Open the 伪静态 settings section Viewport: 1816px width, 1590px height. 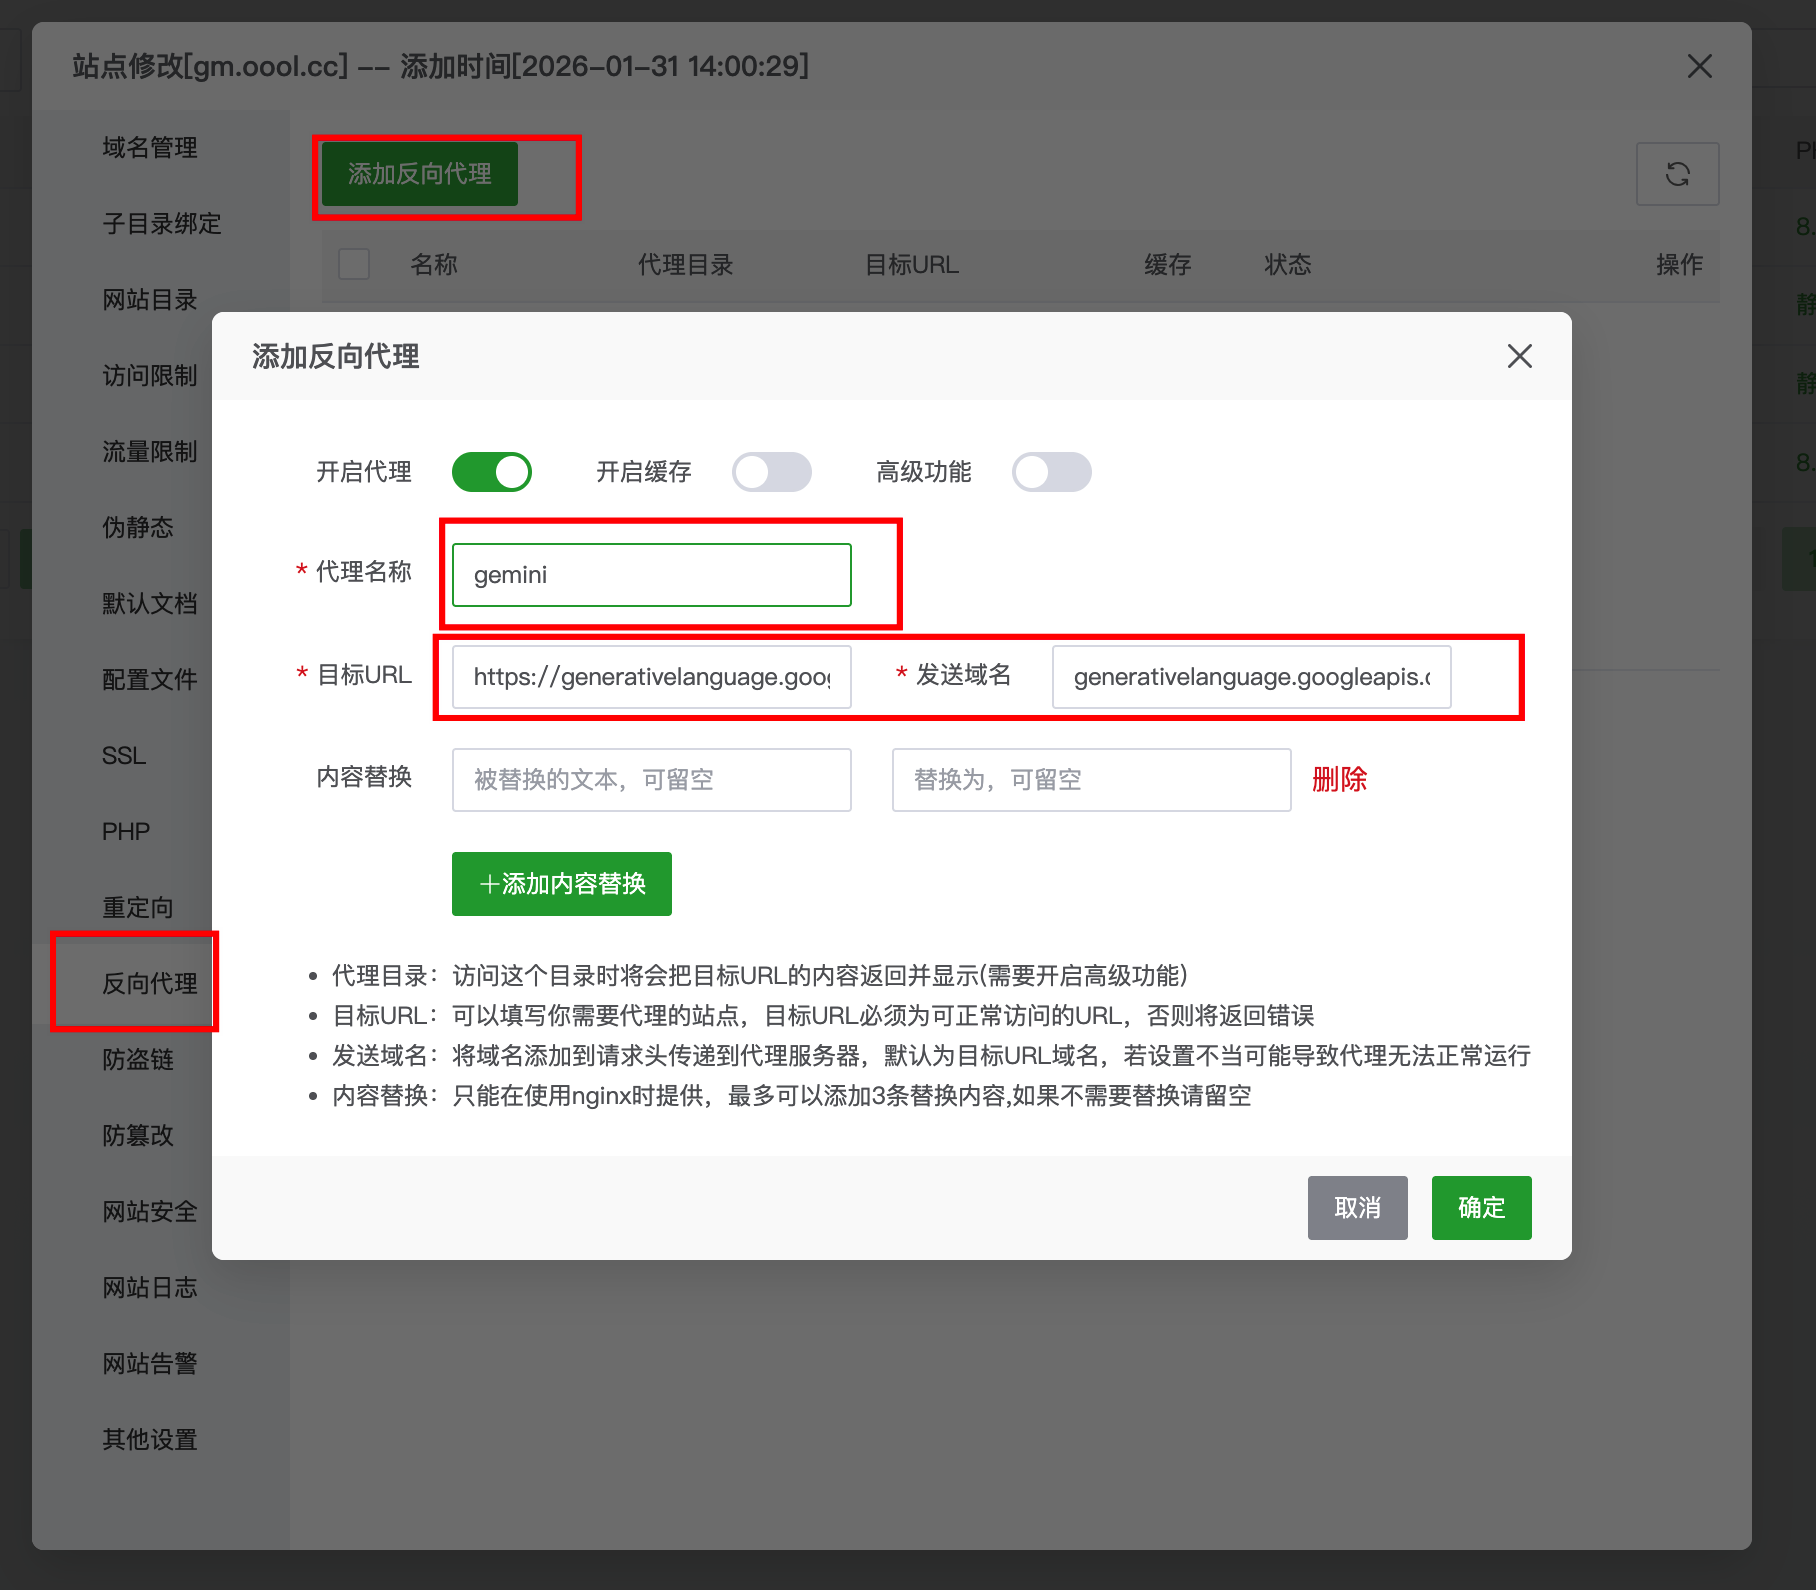pos(136,527)
